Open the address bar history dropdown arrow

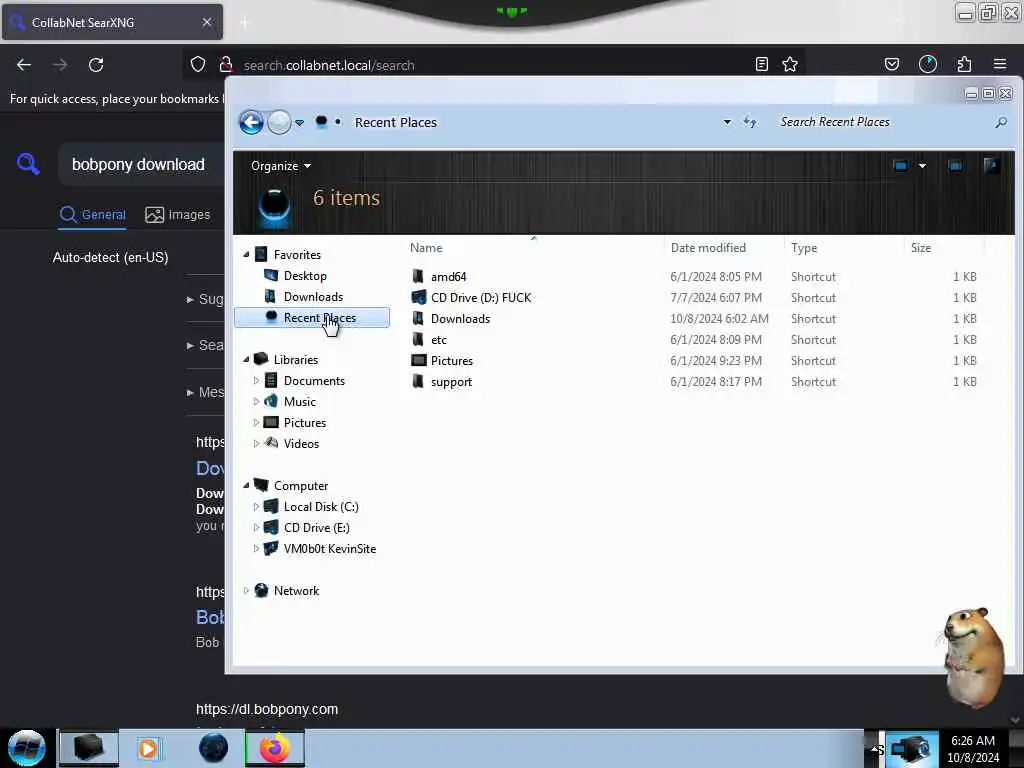point(727,122)
